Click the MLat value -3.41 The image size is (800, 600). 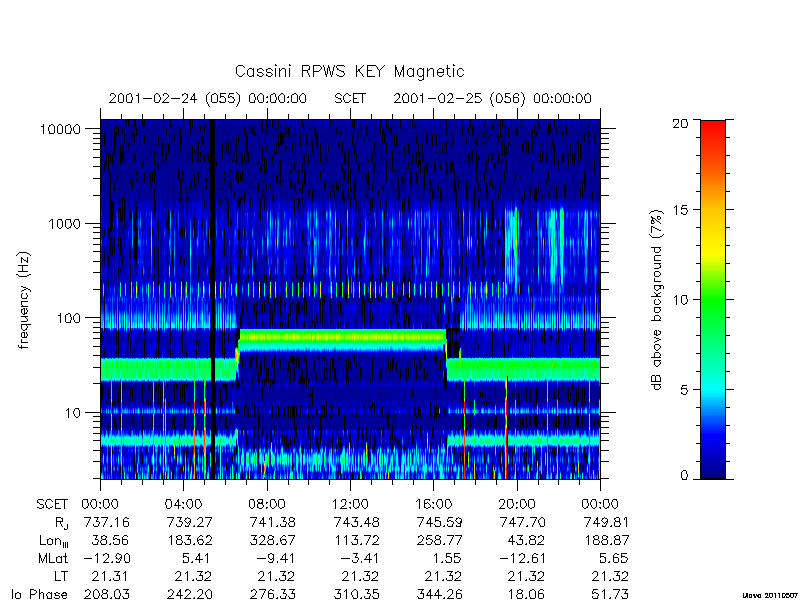click(x=360, y=559)
